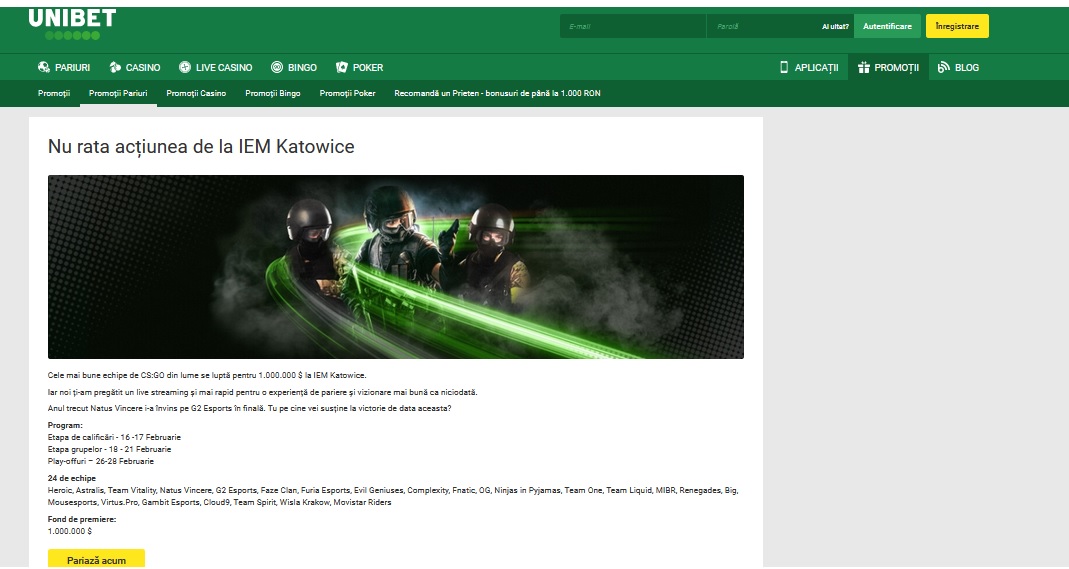Open the Promoții main menu item

[888, 67]
